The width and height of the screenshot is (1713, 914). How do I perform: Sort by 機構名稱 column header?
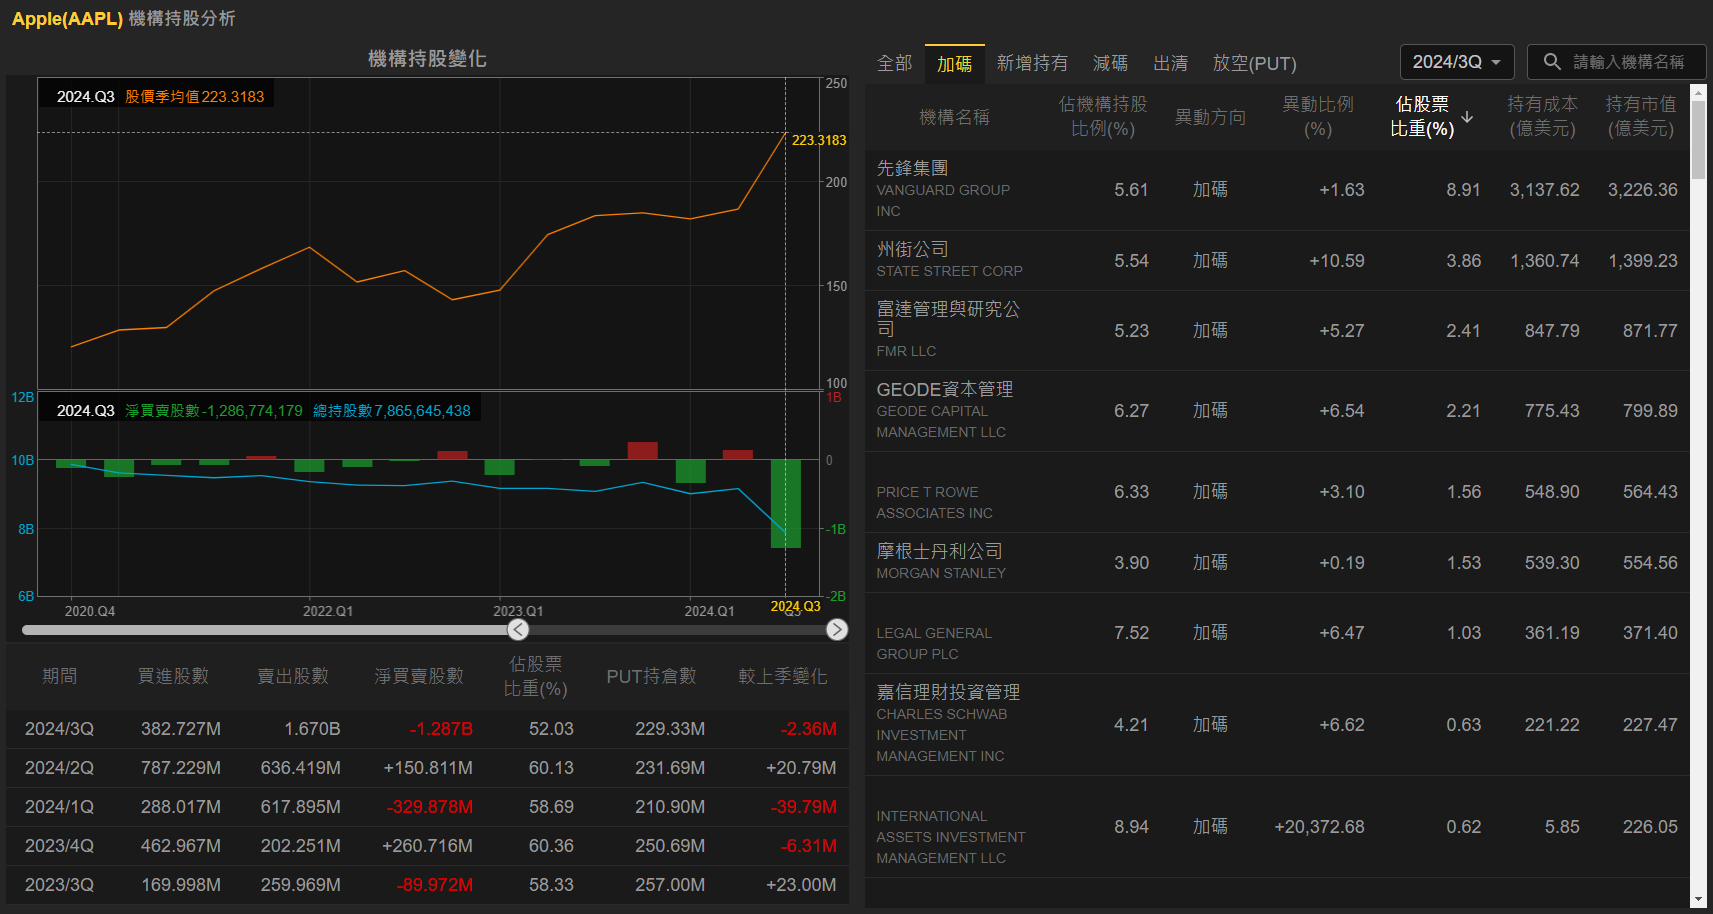[x=954, y=117]
